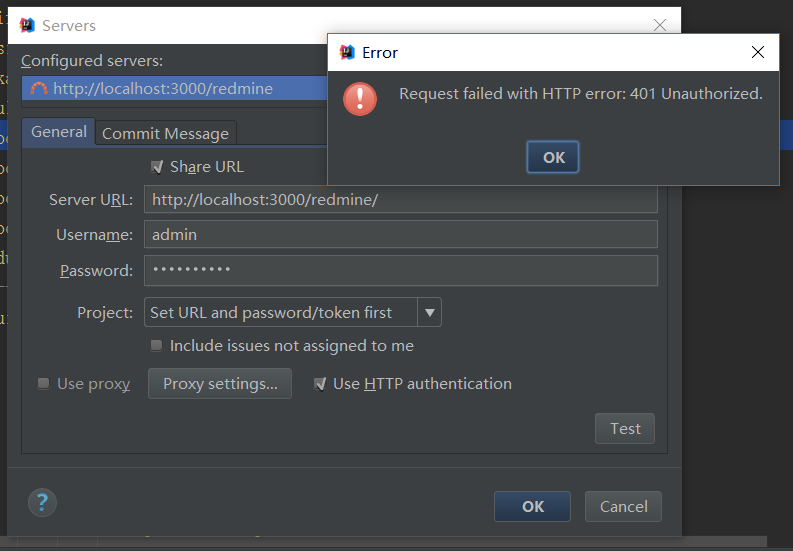Close the Servers dialog
Screen dimensions: 793x551
[660, 25]
